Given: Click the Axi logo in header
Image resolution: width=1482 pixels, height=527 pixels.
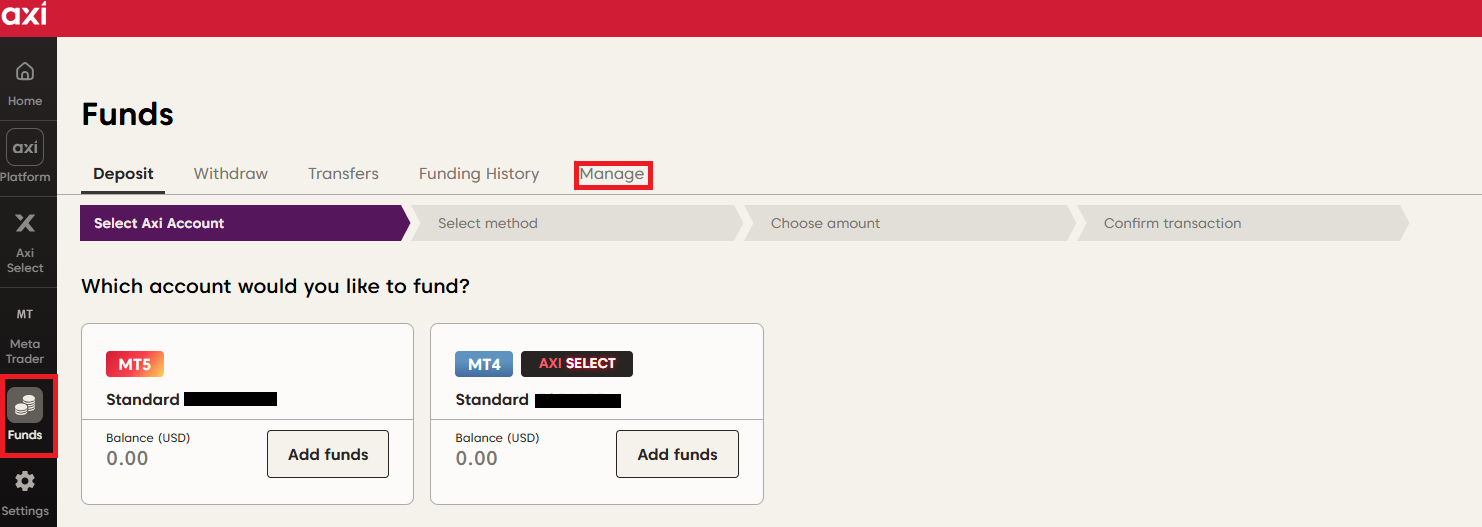Looking at the screenshot, I should (24, 15).
